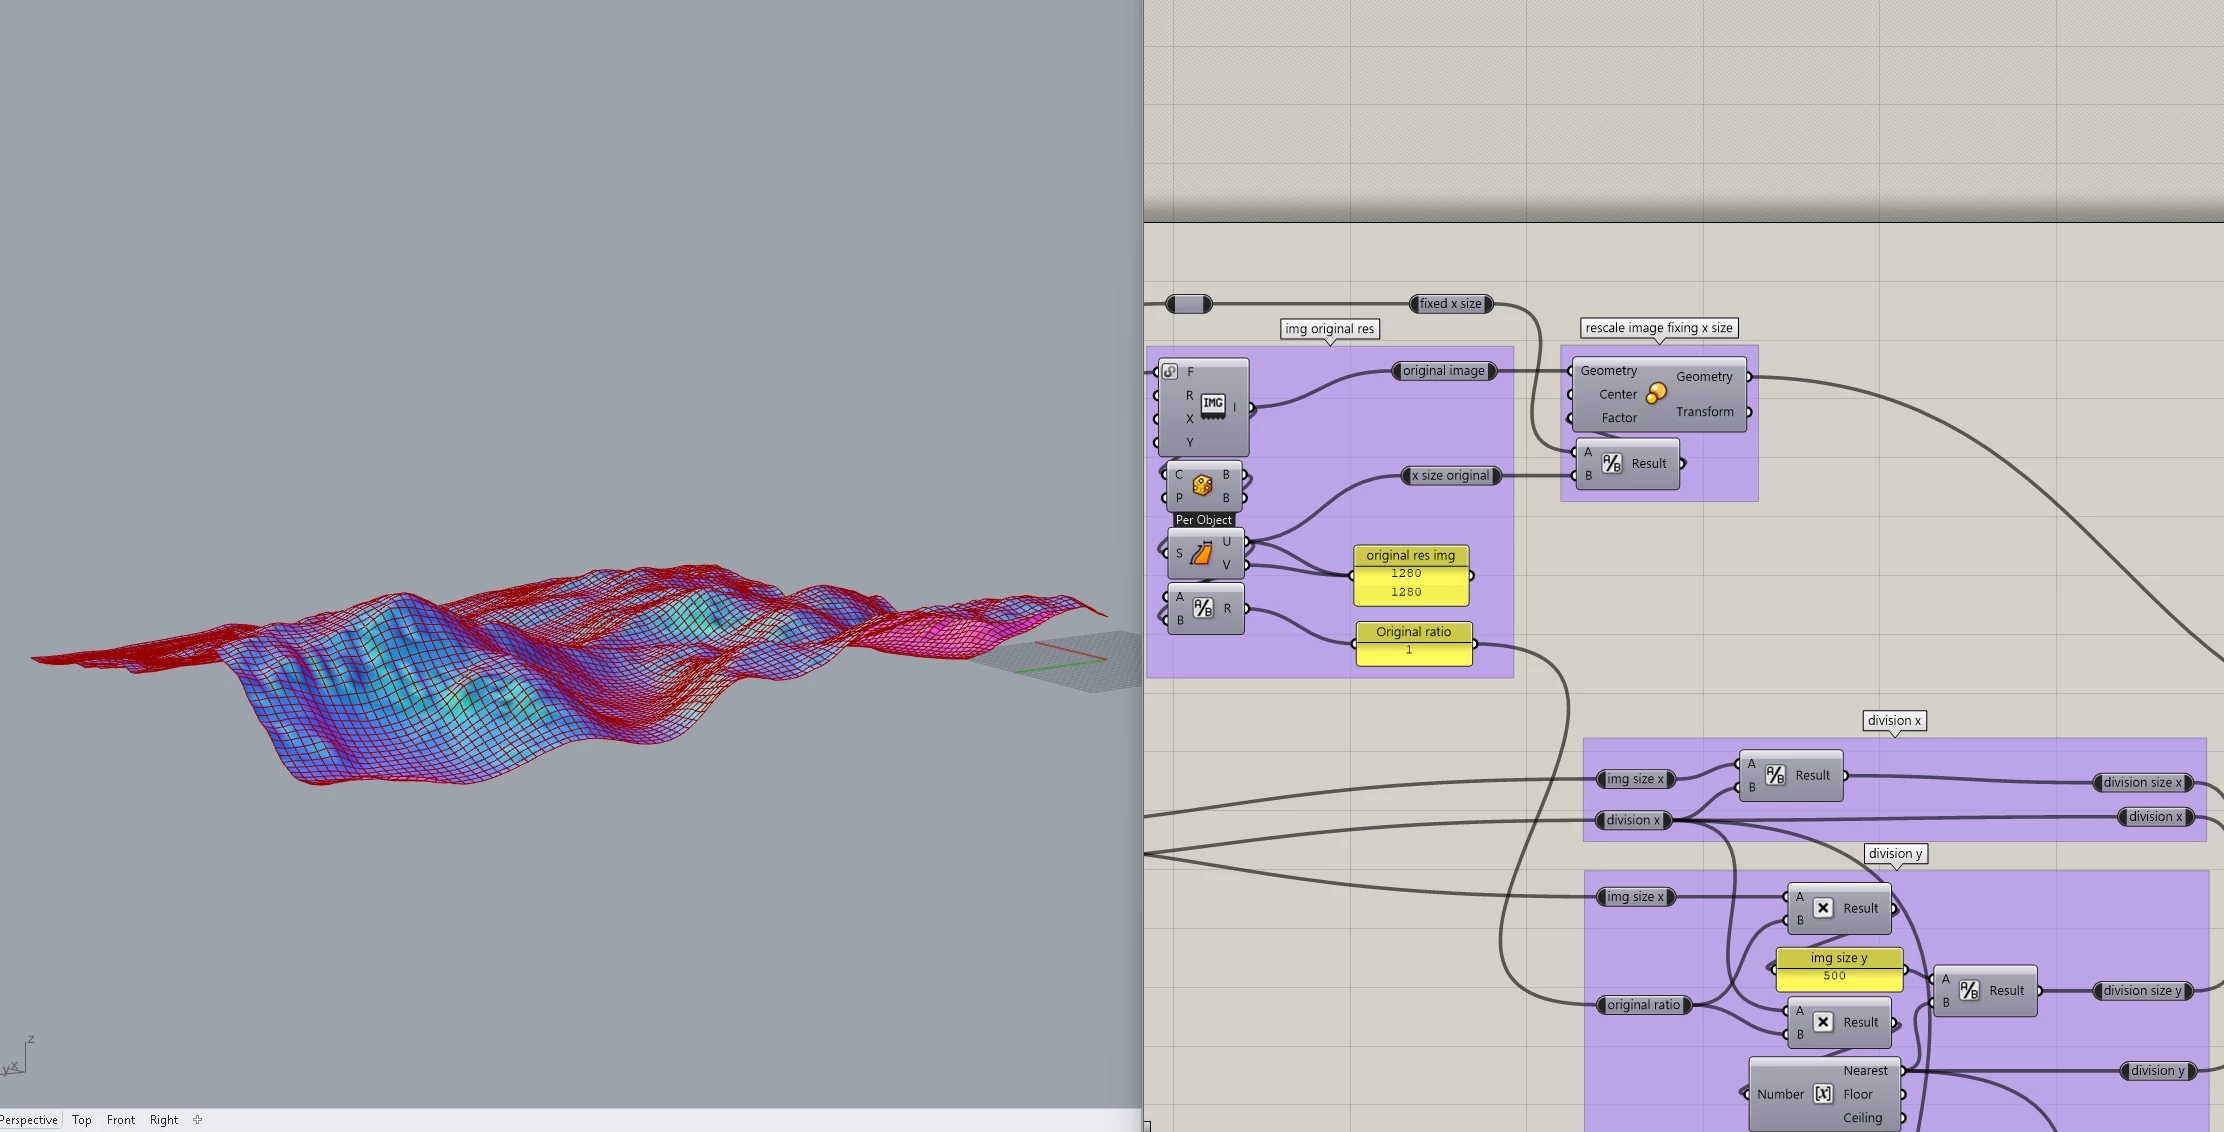Click multiplication icon above img size y panel
2224x1132 pixels.
click(x=1823, y=908)
